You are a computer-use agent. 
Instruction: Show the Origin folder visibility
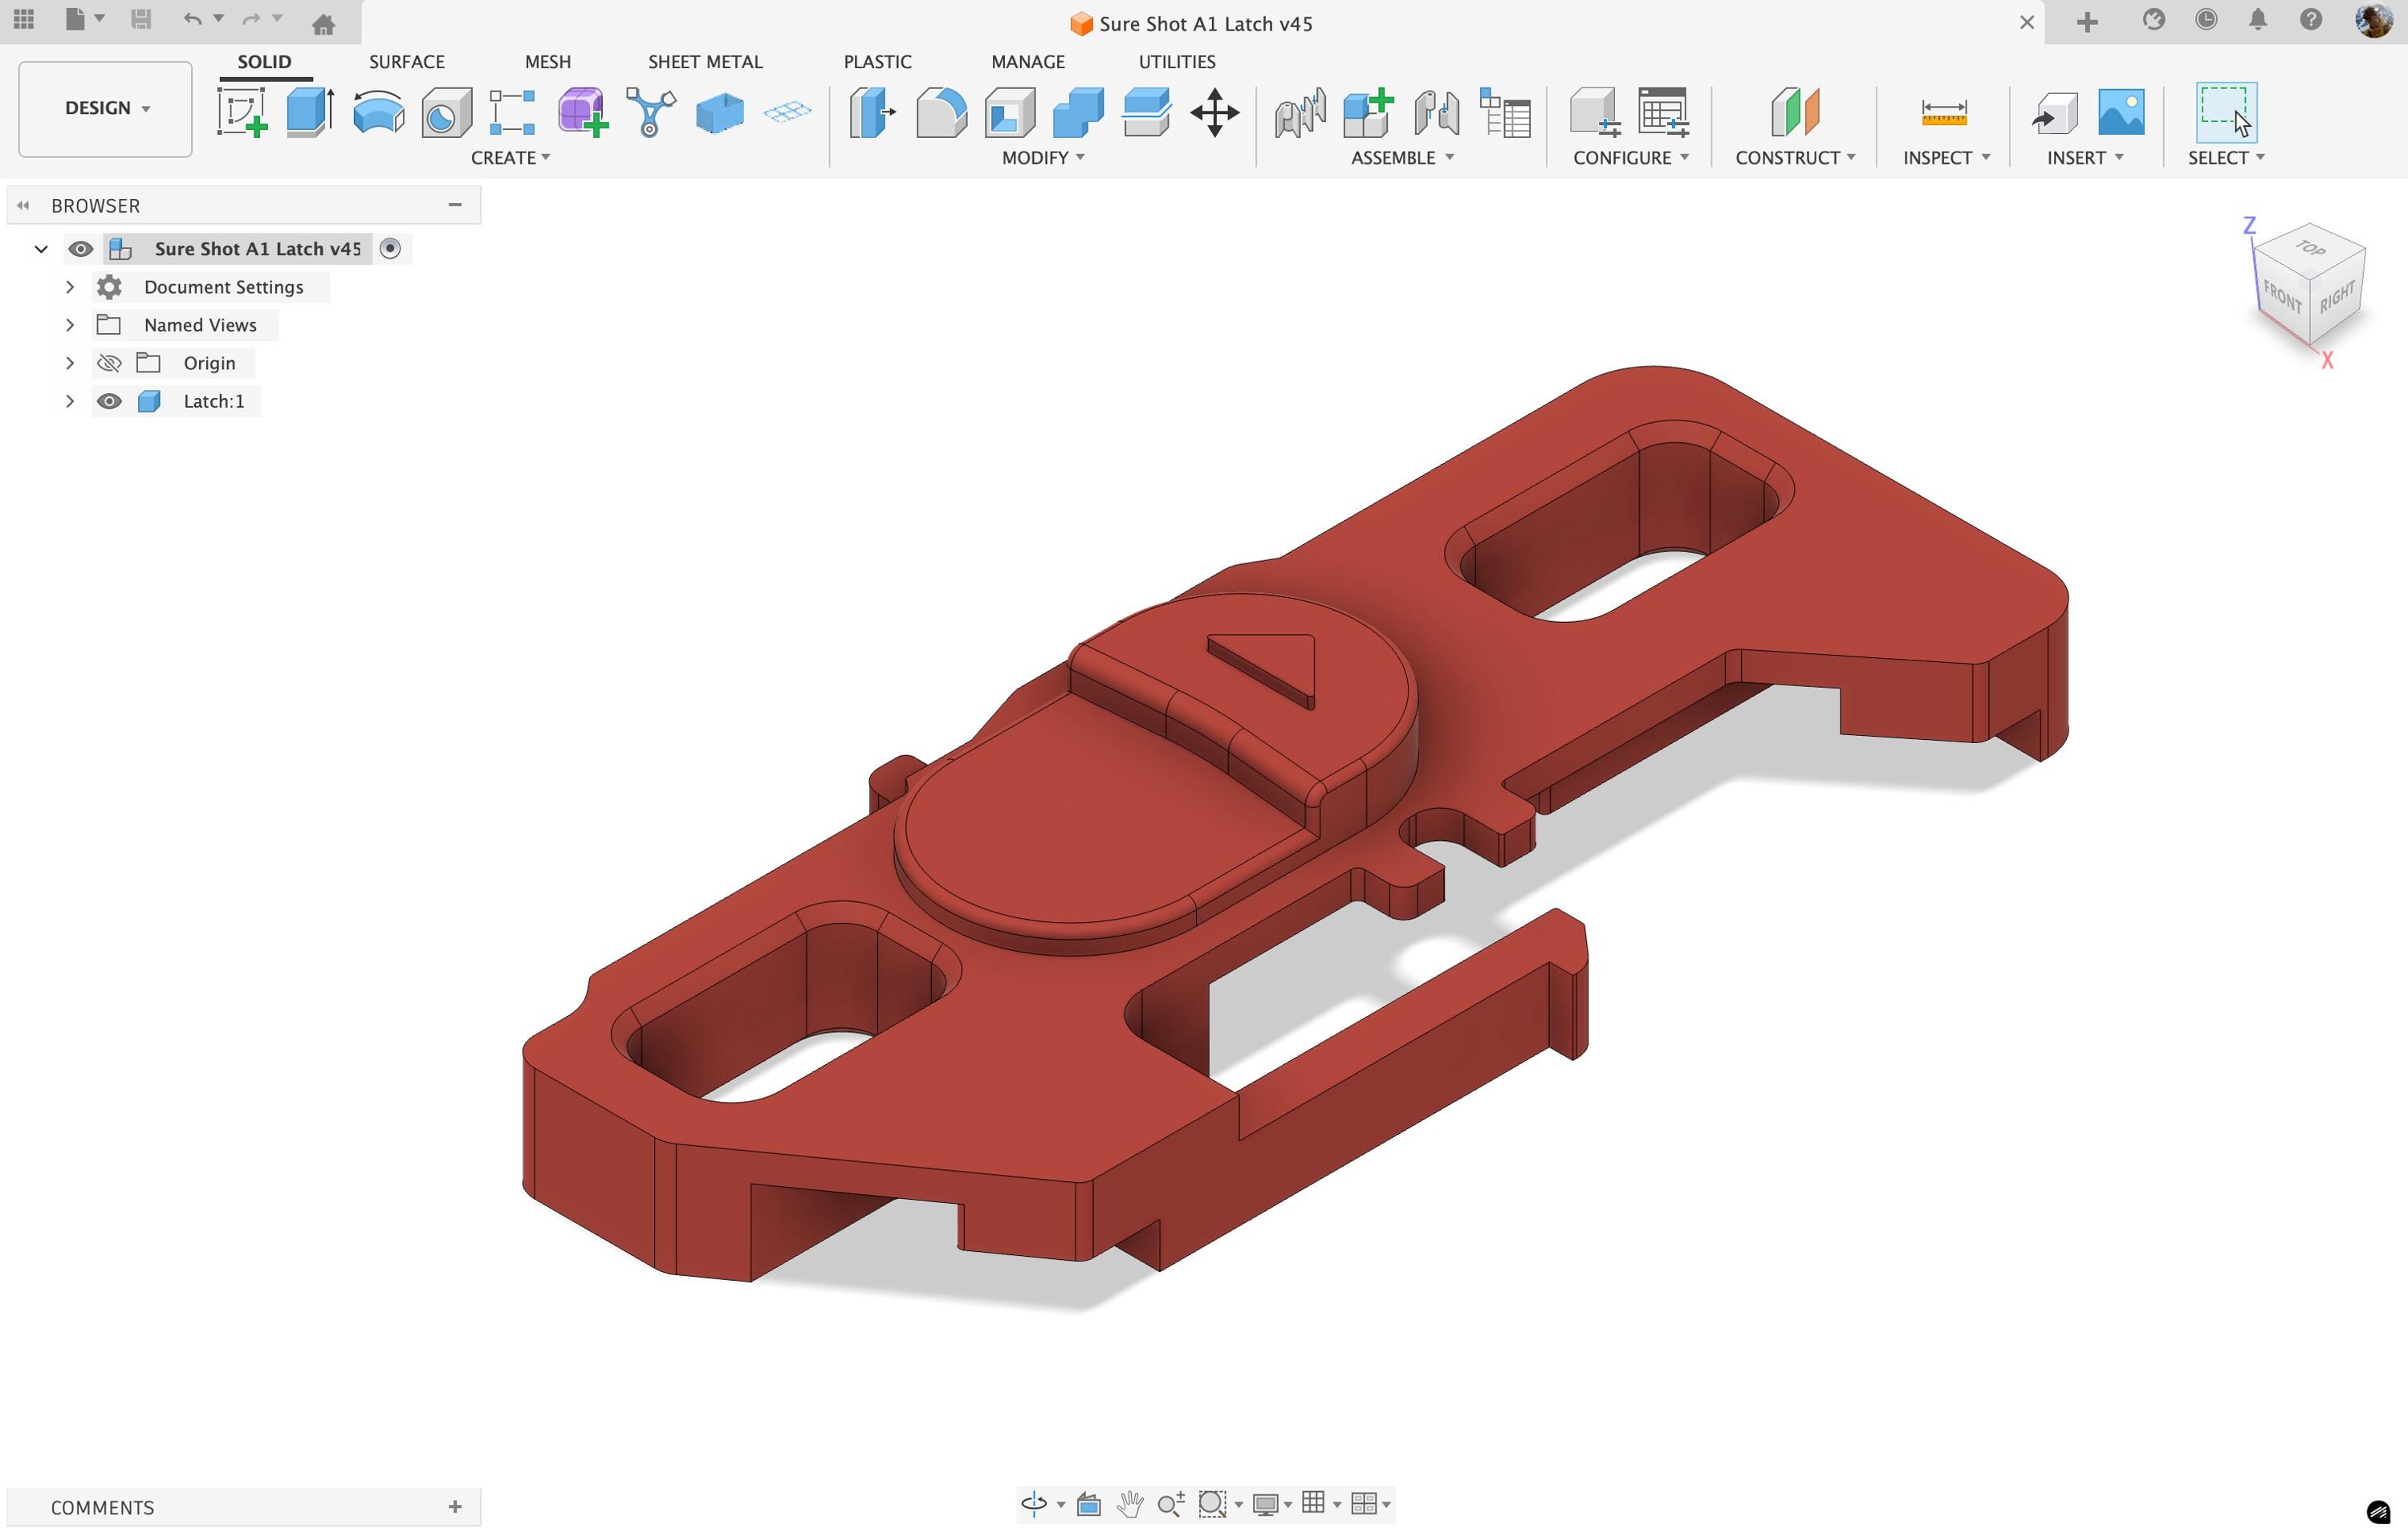coord(109,363)
